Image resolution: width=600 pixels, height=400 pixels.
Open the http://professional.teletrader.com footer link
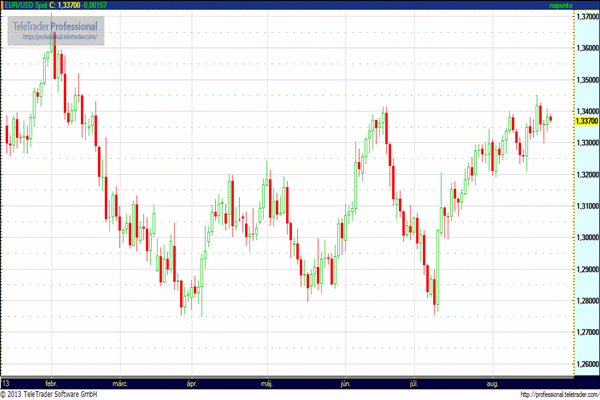[549, 395]
